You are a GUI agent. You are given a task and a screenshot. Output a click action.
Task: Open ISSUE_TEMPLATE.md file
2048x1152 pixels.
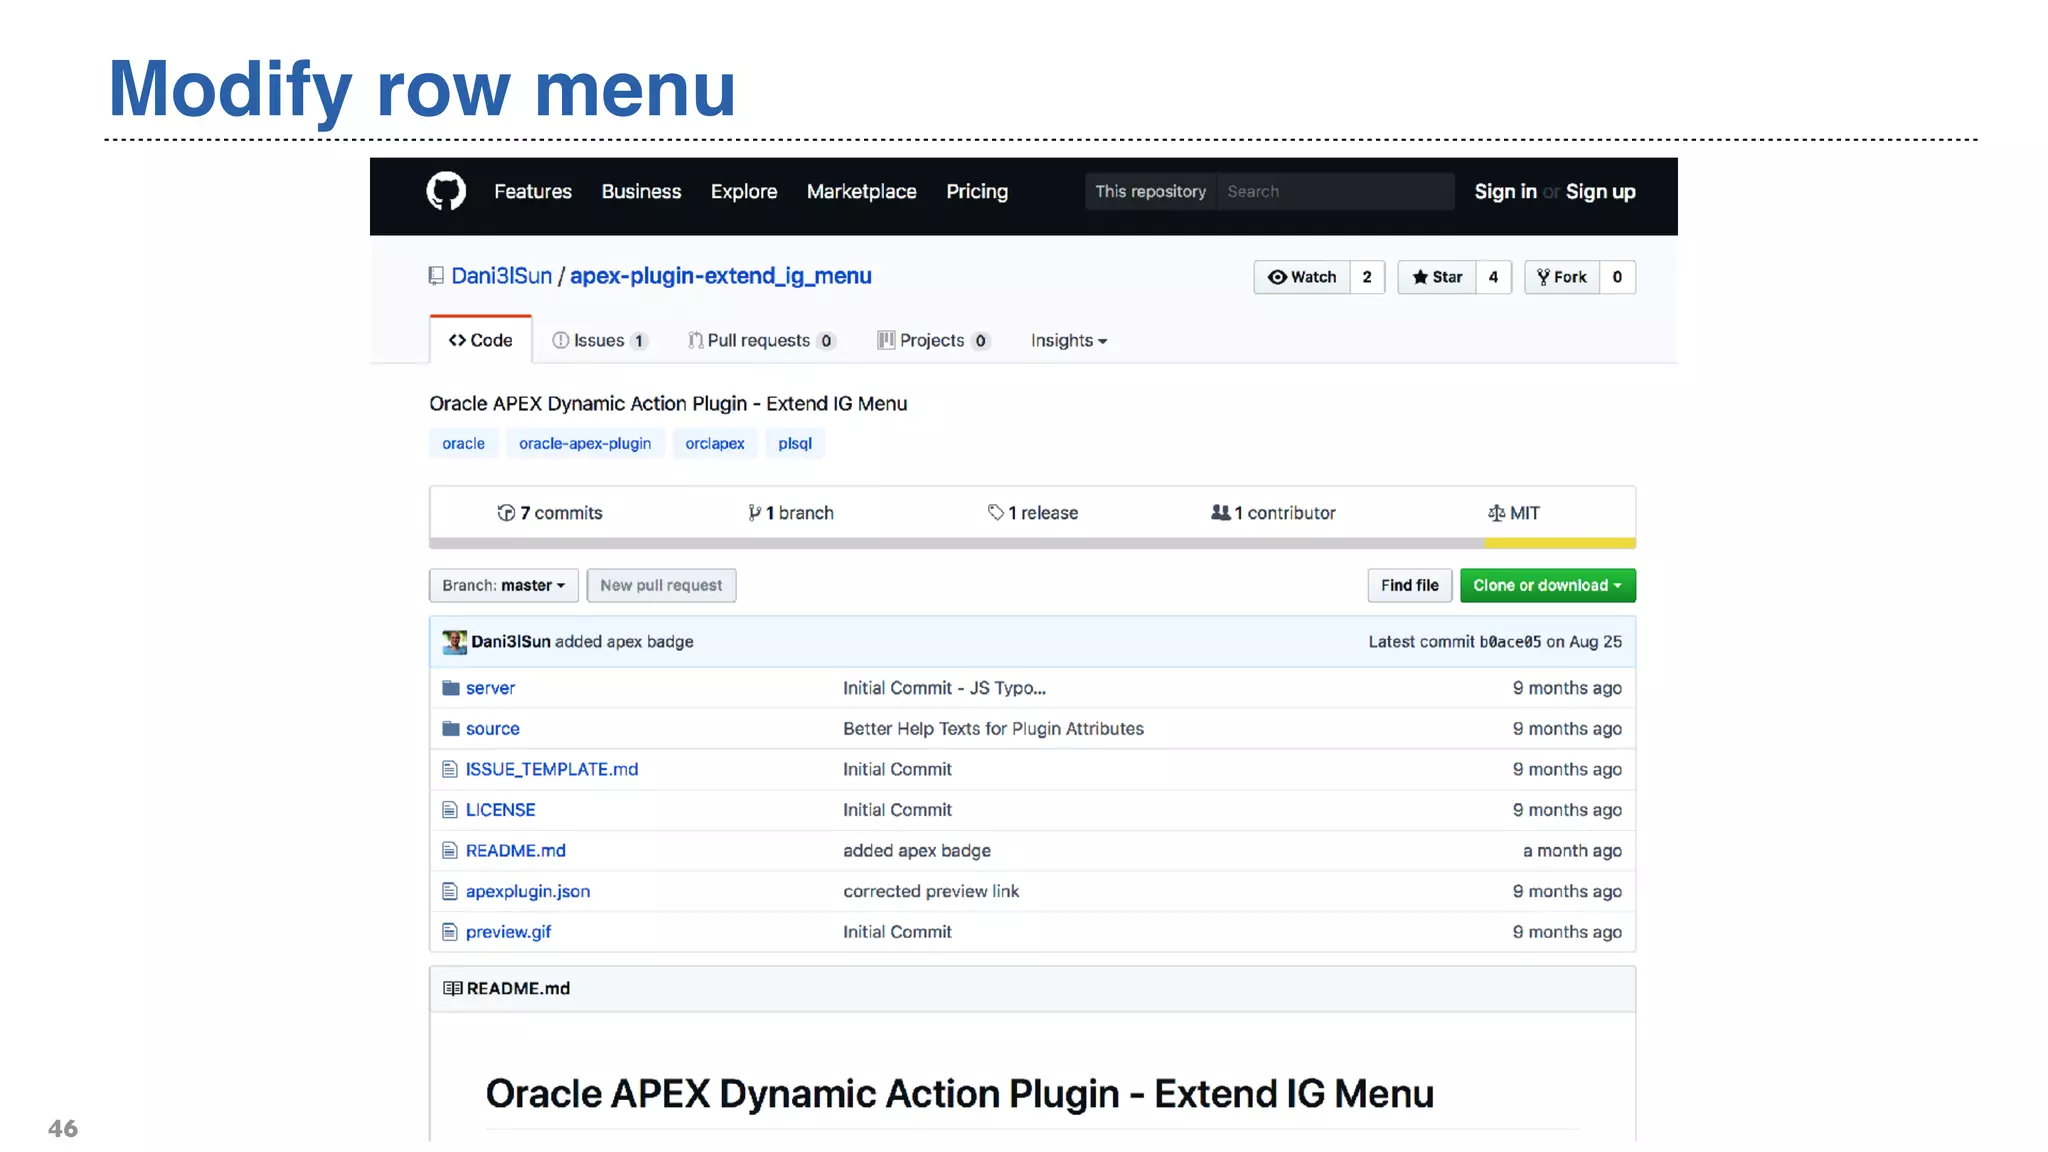(551, 769)
